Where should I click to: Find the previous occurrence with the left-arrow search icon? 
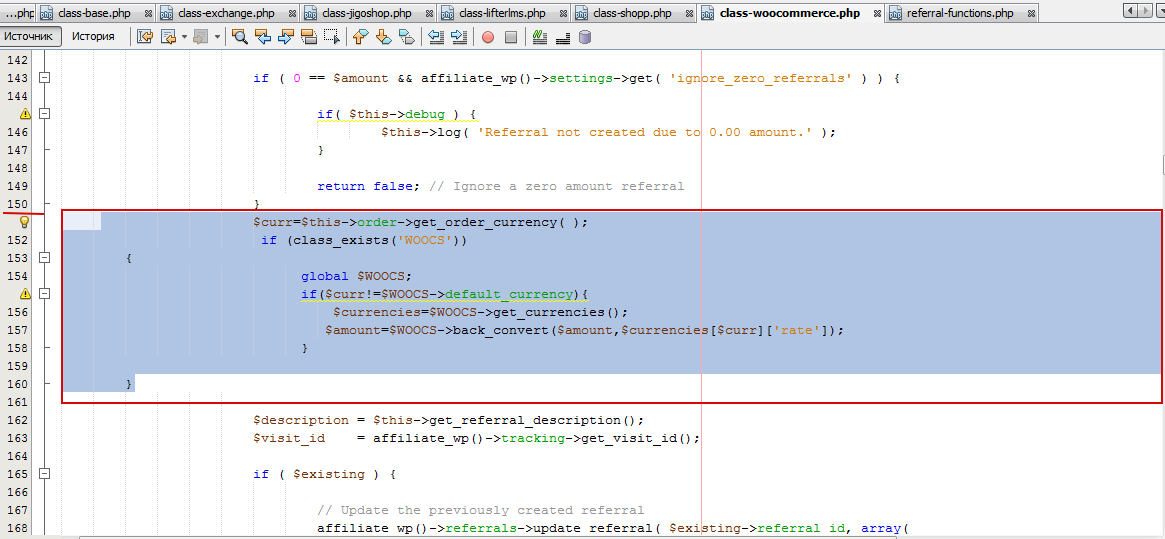pyautogui.click(x=262, y=36)
